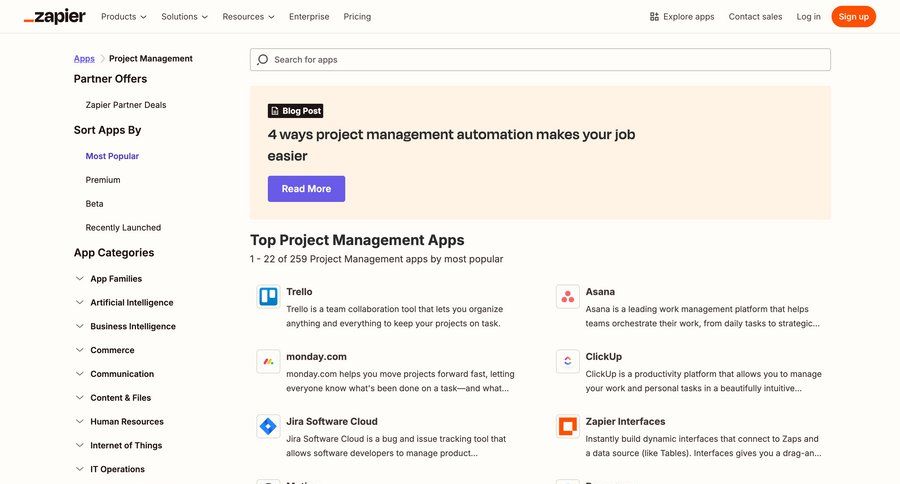Image resolution: width=900 pixels, height=484 pixels.
Task: Expand the IT Operations category chevron
Action: (x=79, y=469)
